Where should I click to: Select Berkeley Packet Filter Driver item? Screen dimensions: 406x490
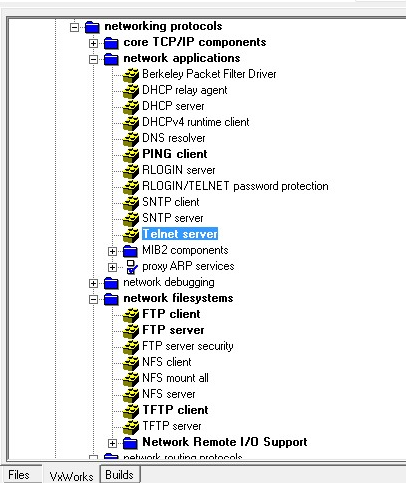point(209,74)
